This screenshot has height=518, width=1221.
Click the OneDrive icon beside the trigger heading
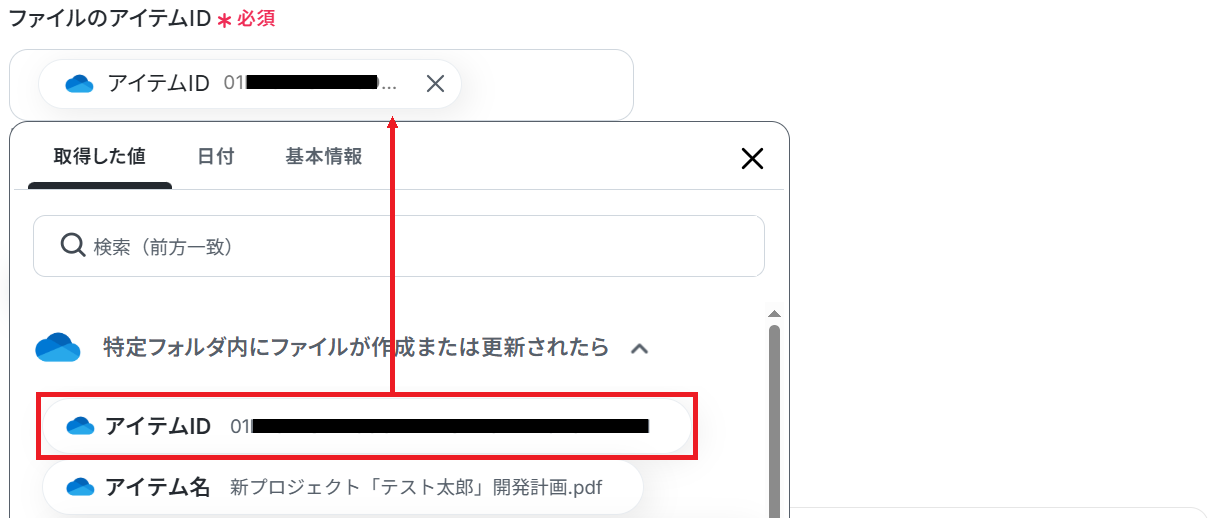pyautogui.click(x=57, y=348)
